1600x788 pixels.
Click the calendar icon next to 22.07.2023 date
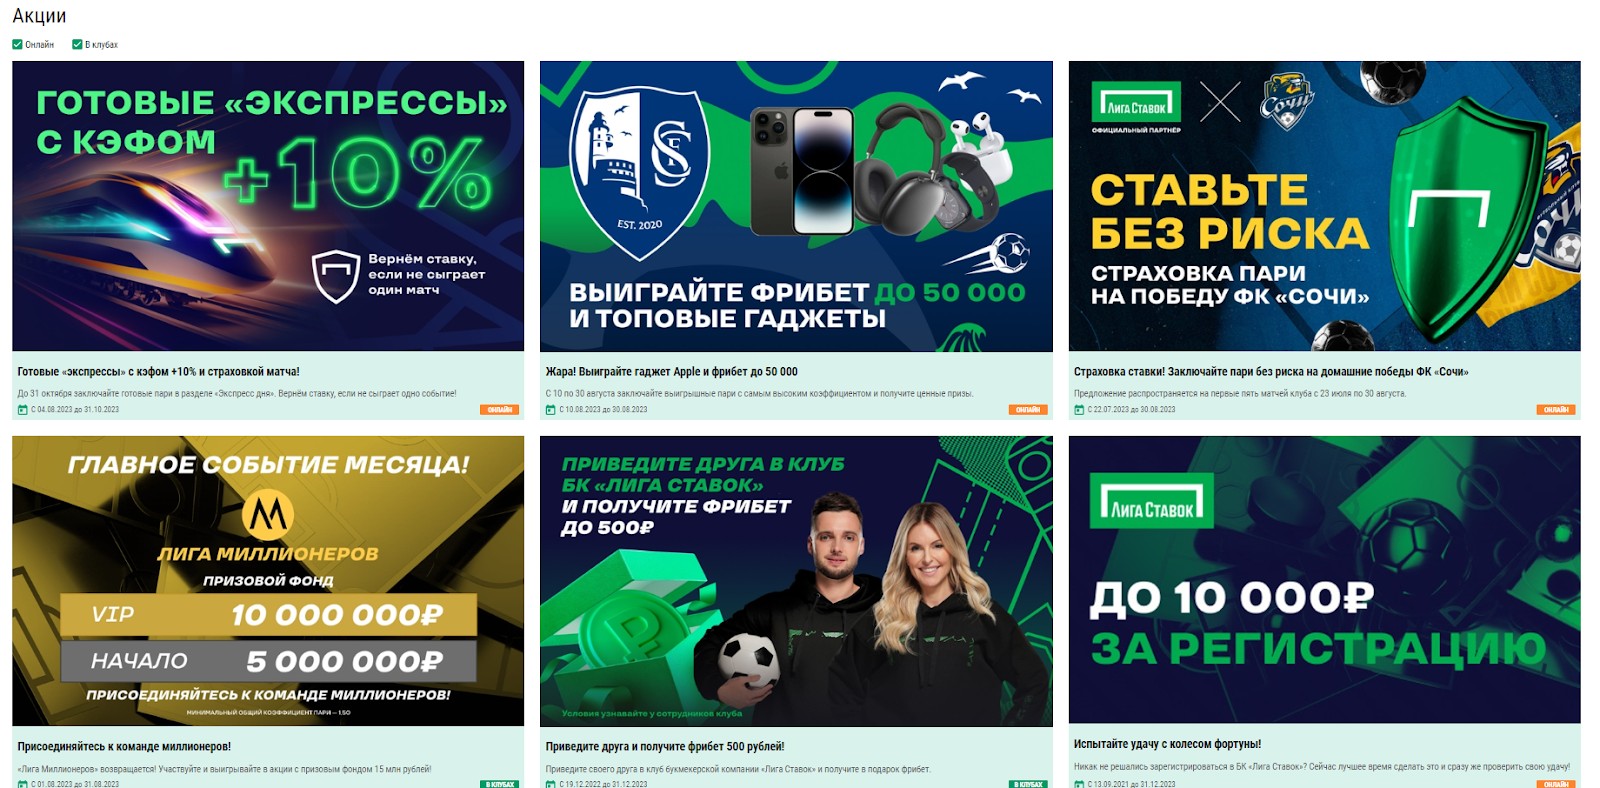click(1079, 410)
